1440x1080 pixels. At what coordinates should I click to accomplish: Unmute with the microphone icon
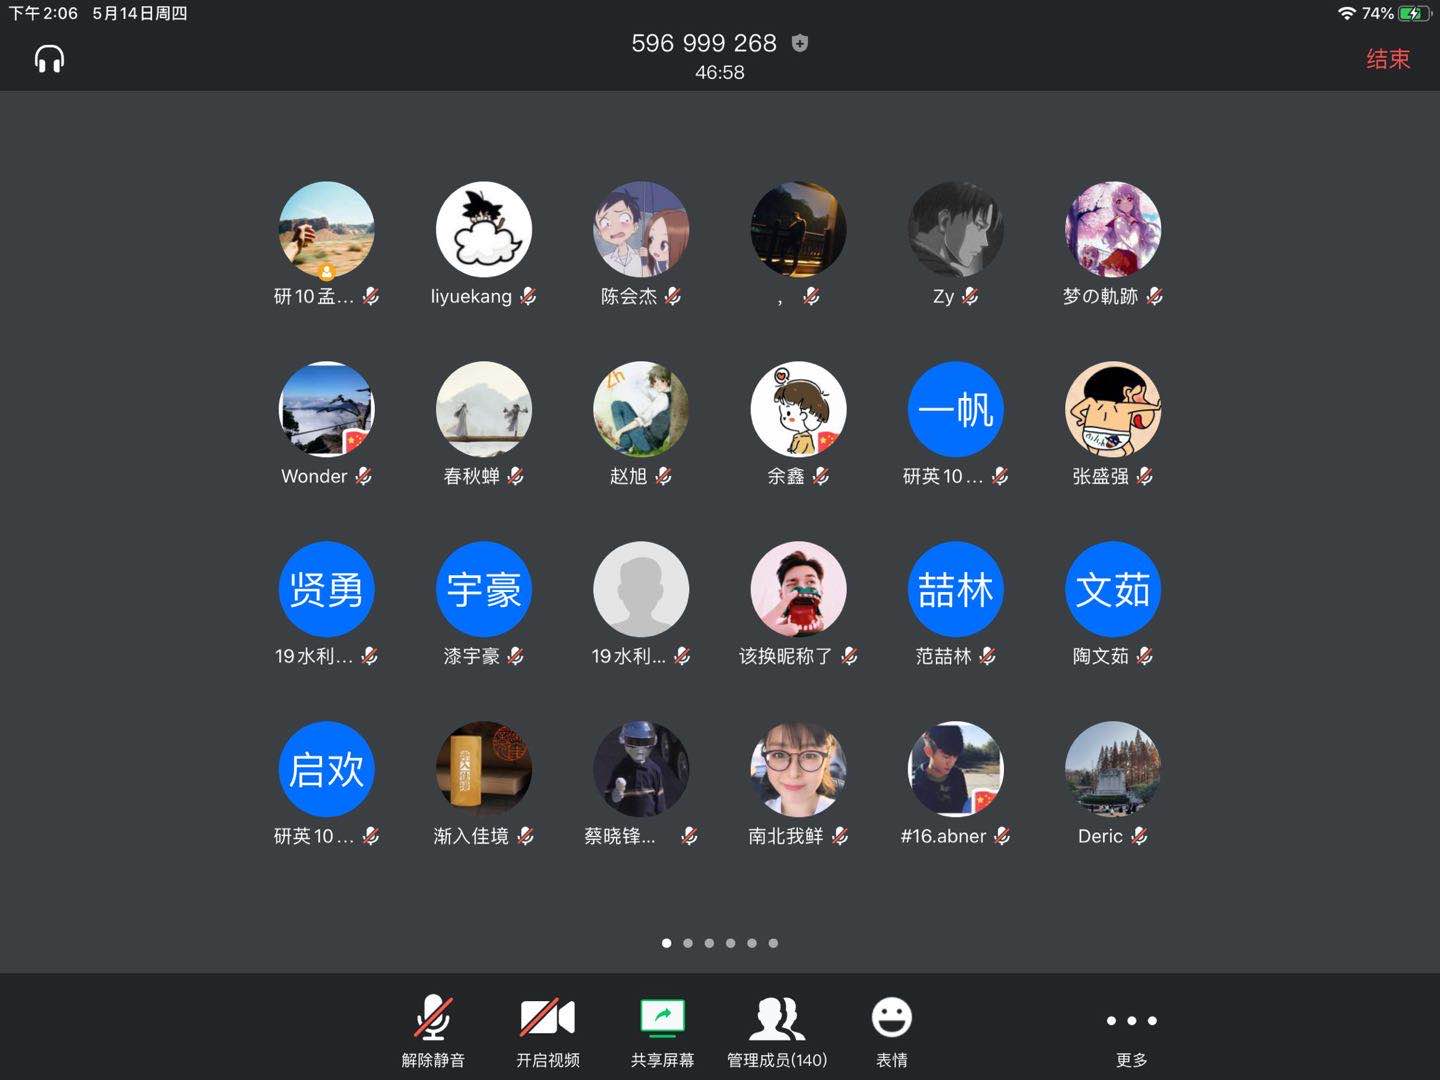tap(433, 1019)
